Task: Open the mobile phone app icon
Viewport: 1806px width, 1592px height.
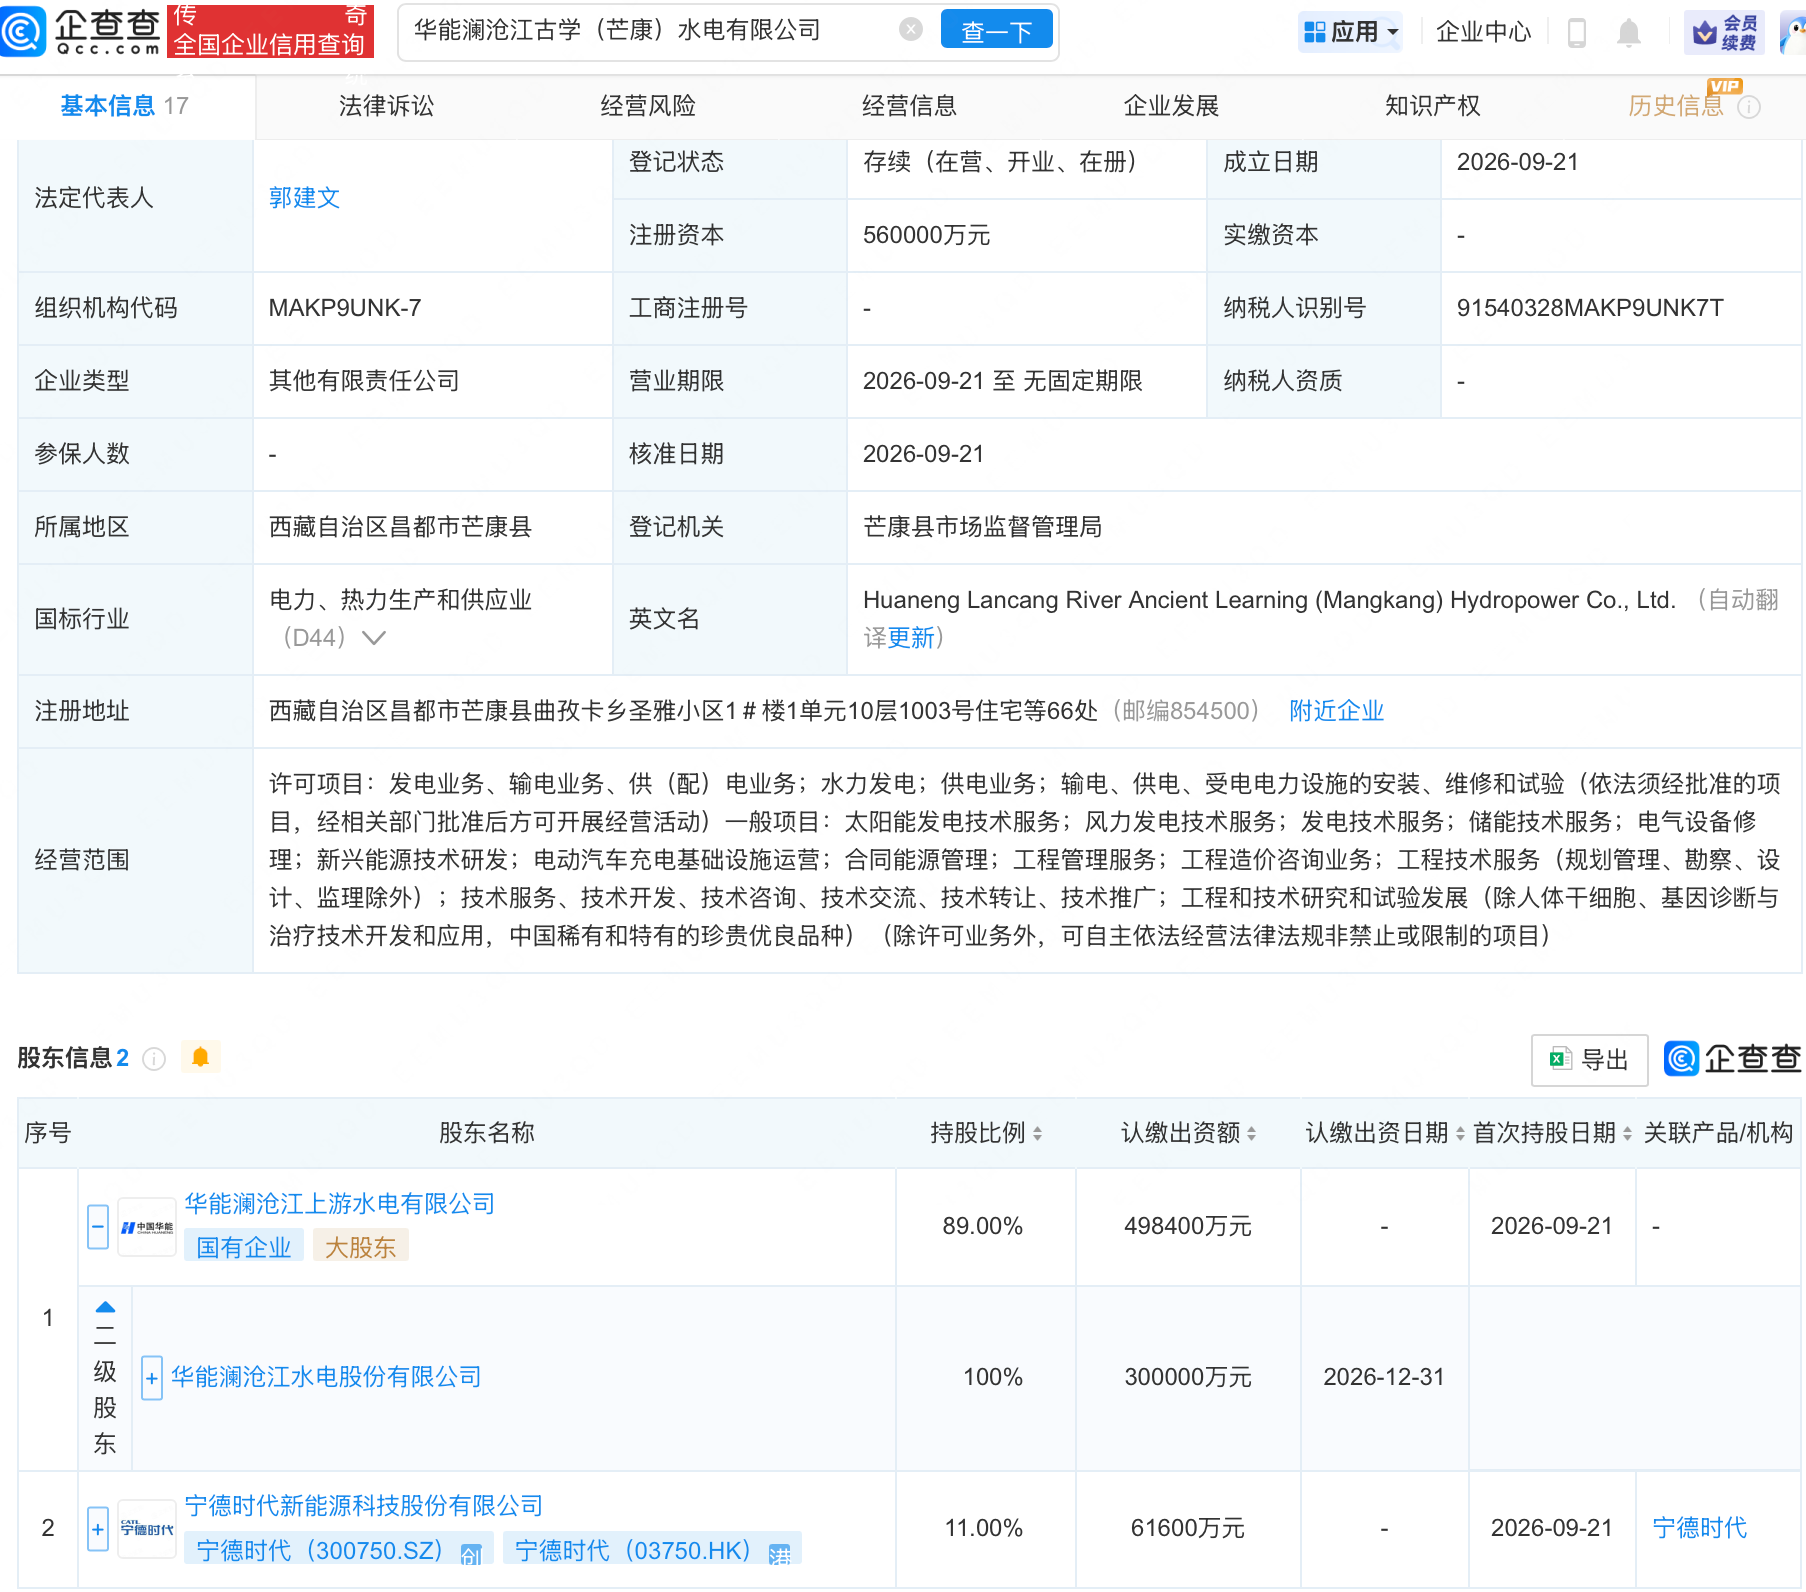Action: [1577, 32]
